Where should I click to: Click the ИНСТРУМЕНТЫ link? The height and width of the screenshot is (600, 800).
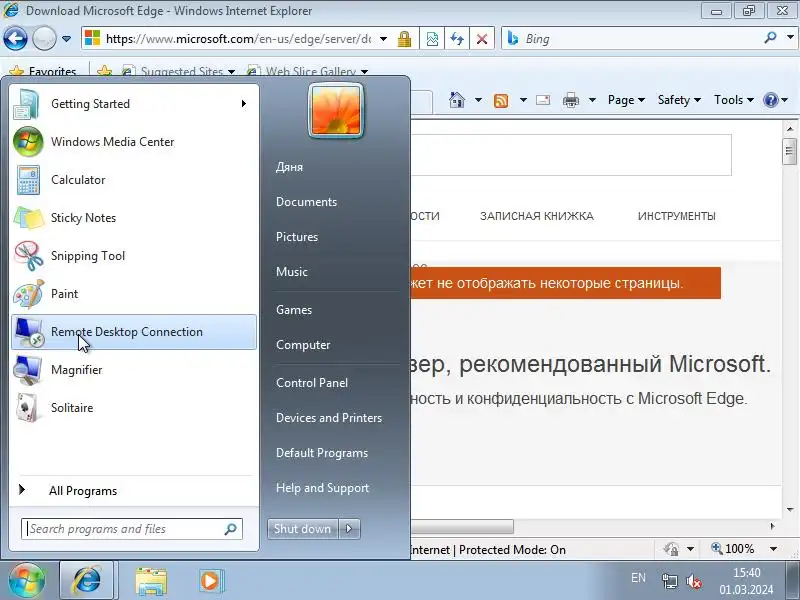pyautogui.click(x=677, y=216)
